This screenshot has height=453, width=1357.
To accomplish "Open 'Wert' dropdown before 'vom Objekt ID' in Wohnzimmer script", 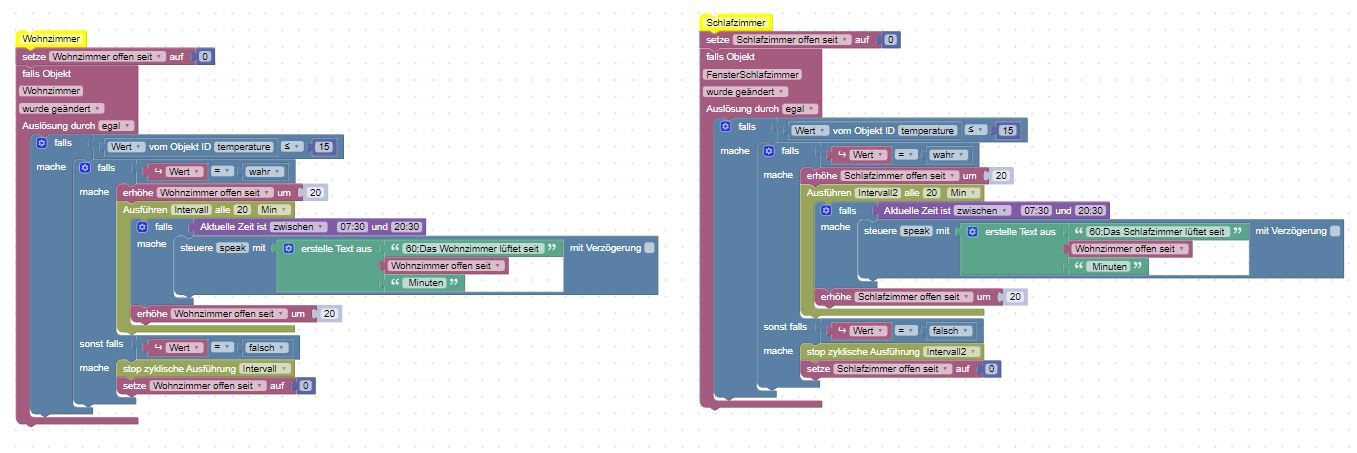I will 126,147.
